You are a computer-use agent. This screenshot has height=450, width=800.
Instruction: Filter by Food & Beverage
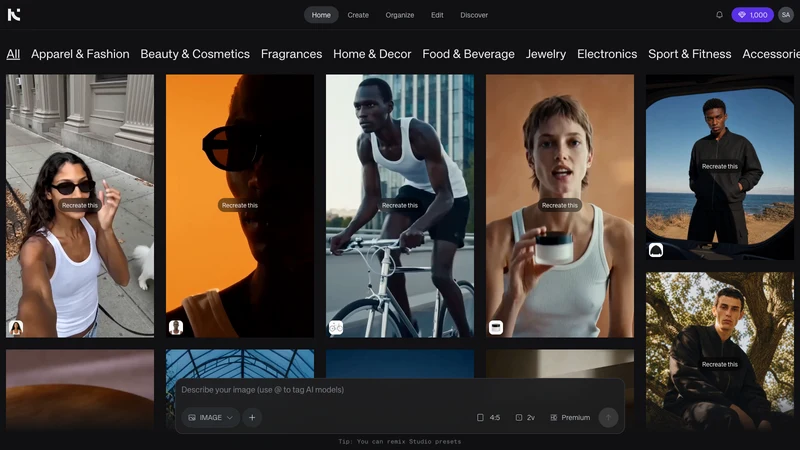pos(468,54)
